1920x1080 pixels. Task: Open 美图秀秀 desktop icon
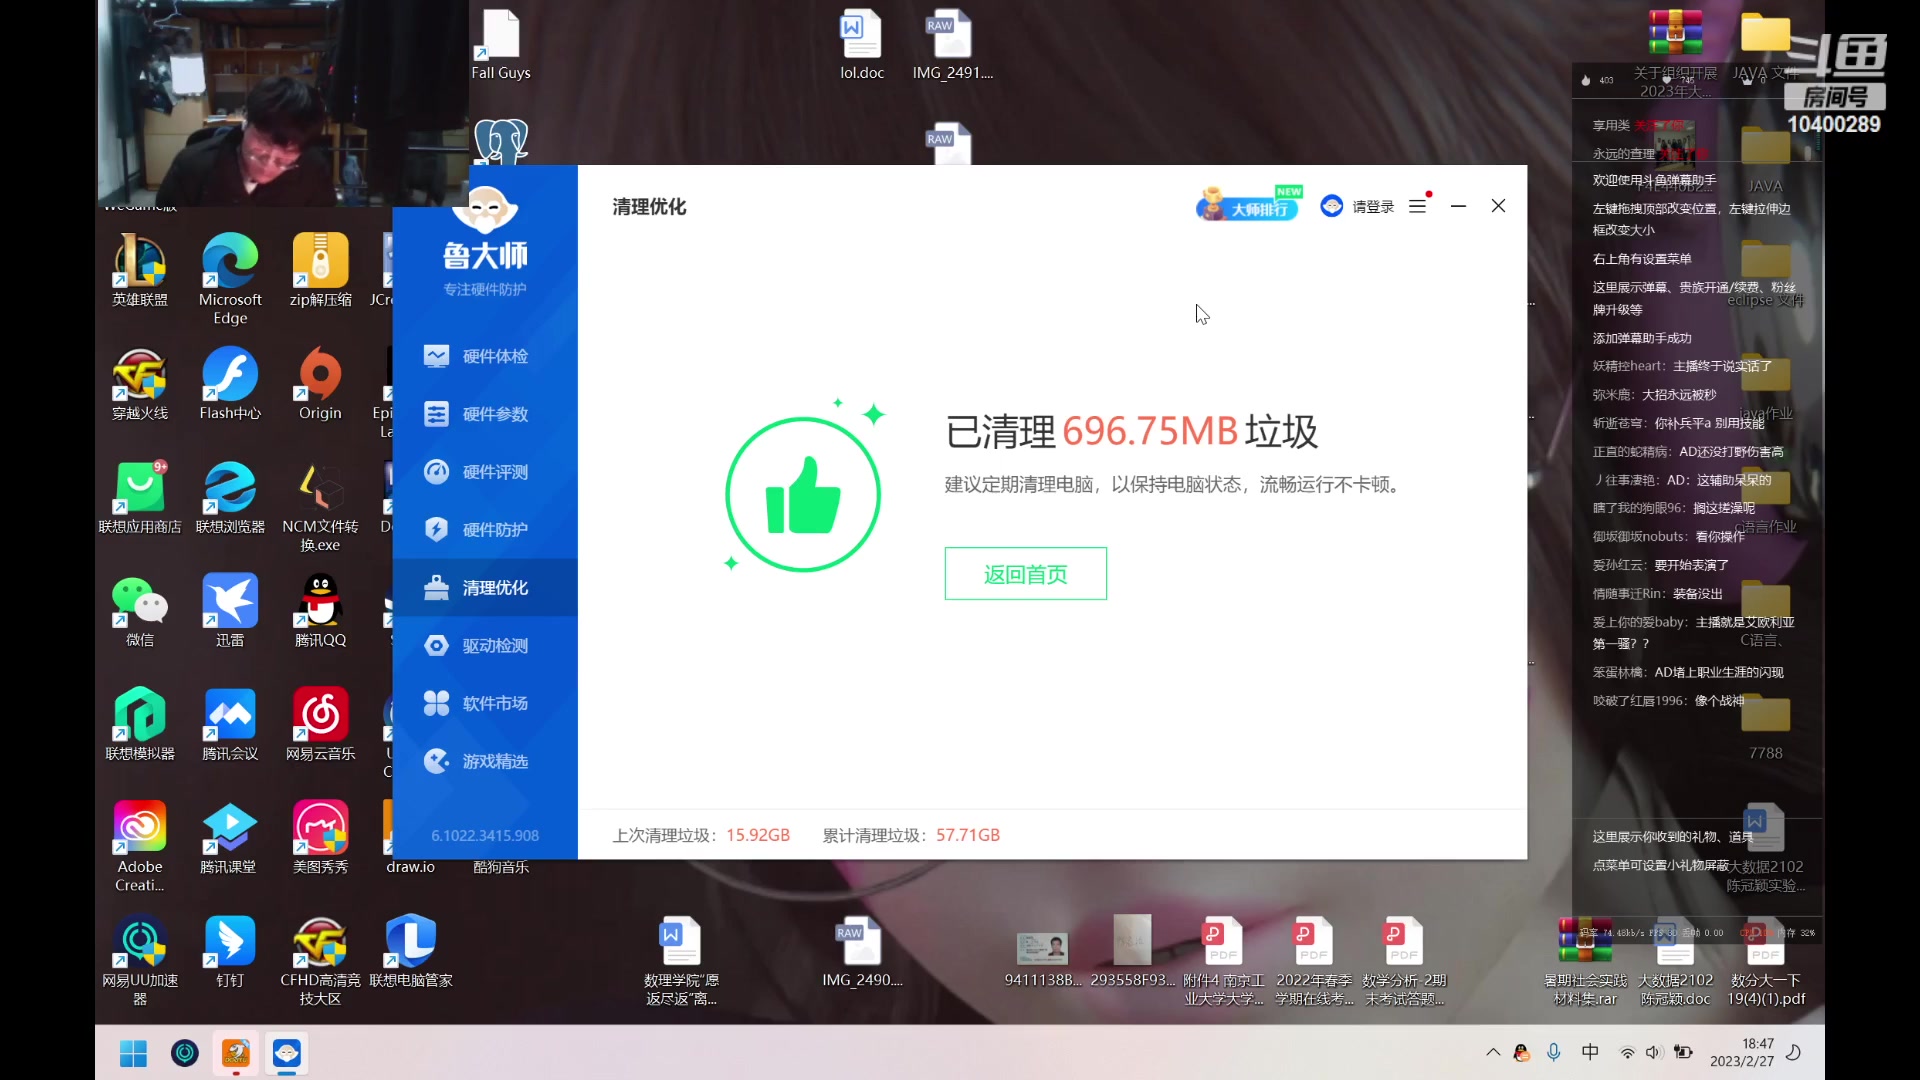tap(320, 838)
